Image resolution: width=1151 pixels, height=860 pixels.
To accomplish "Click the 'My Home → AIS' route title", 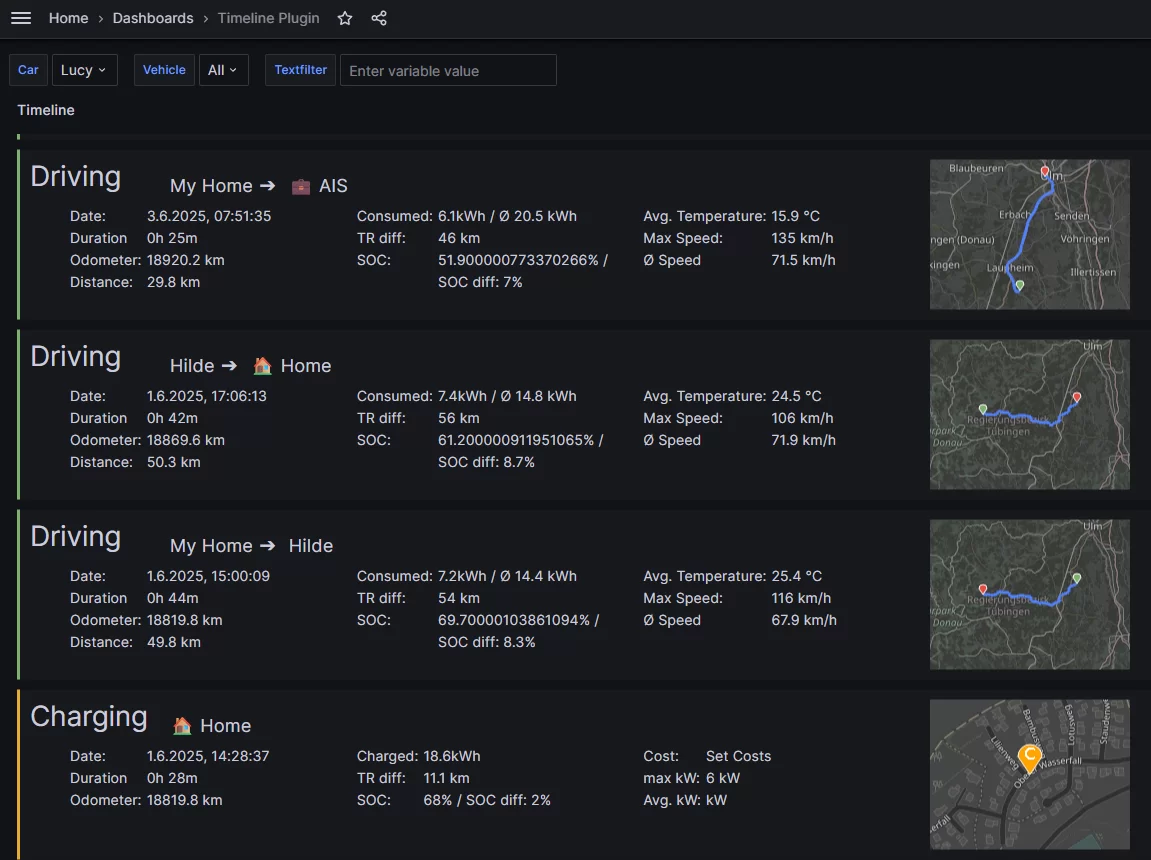I will [258, 186].
